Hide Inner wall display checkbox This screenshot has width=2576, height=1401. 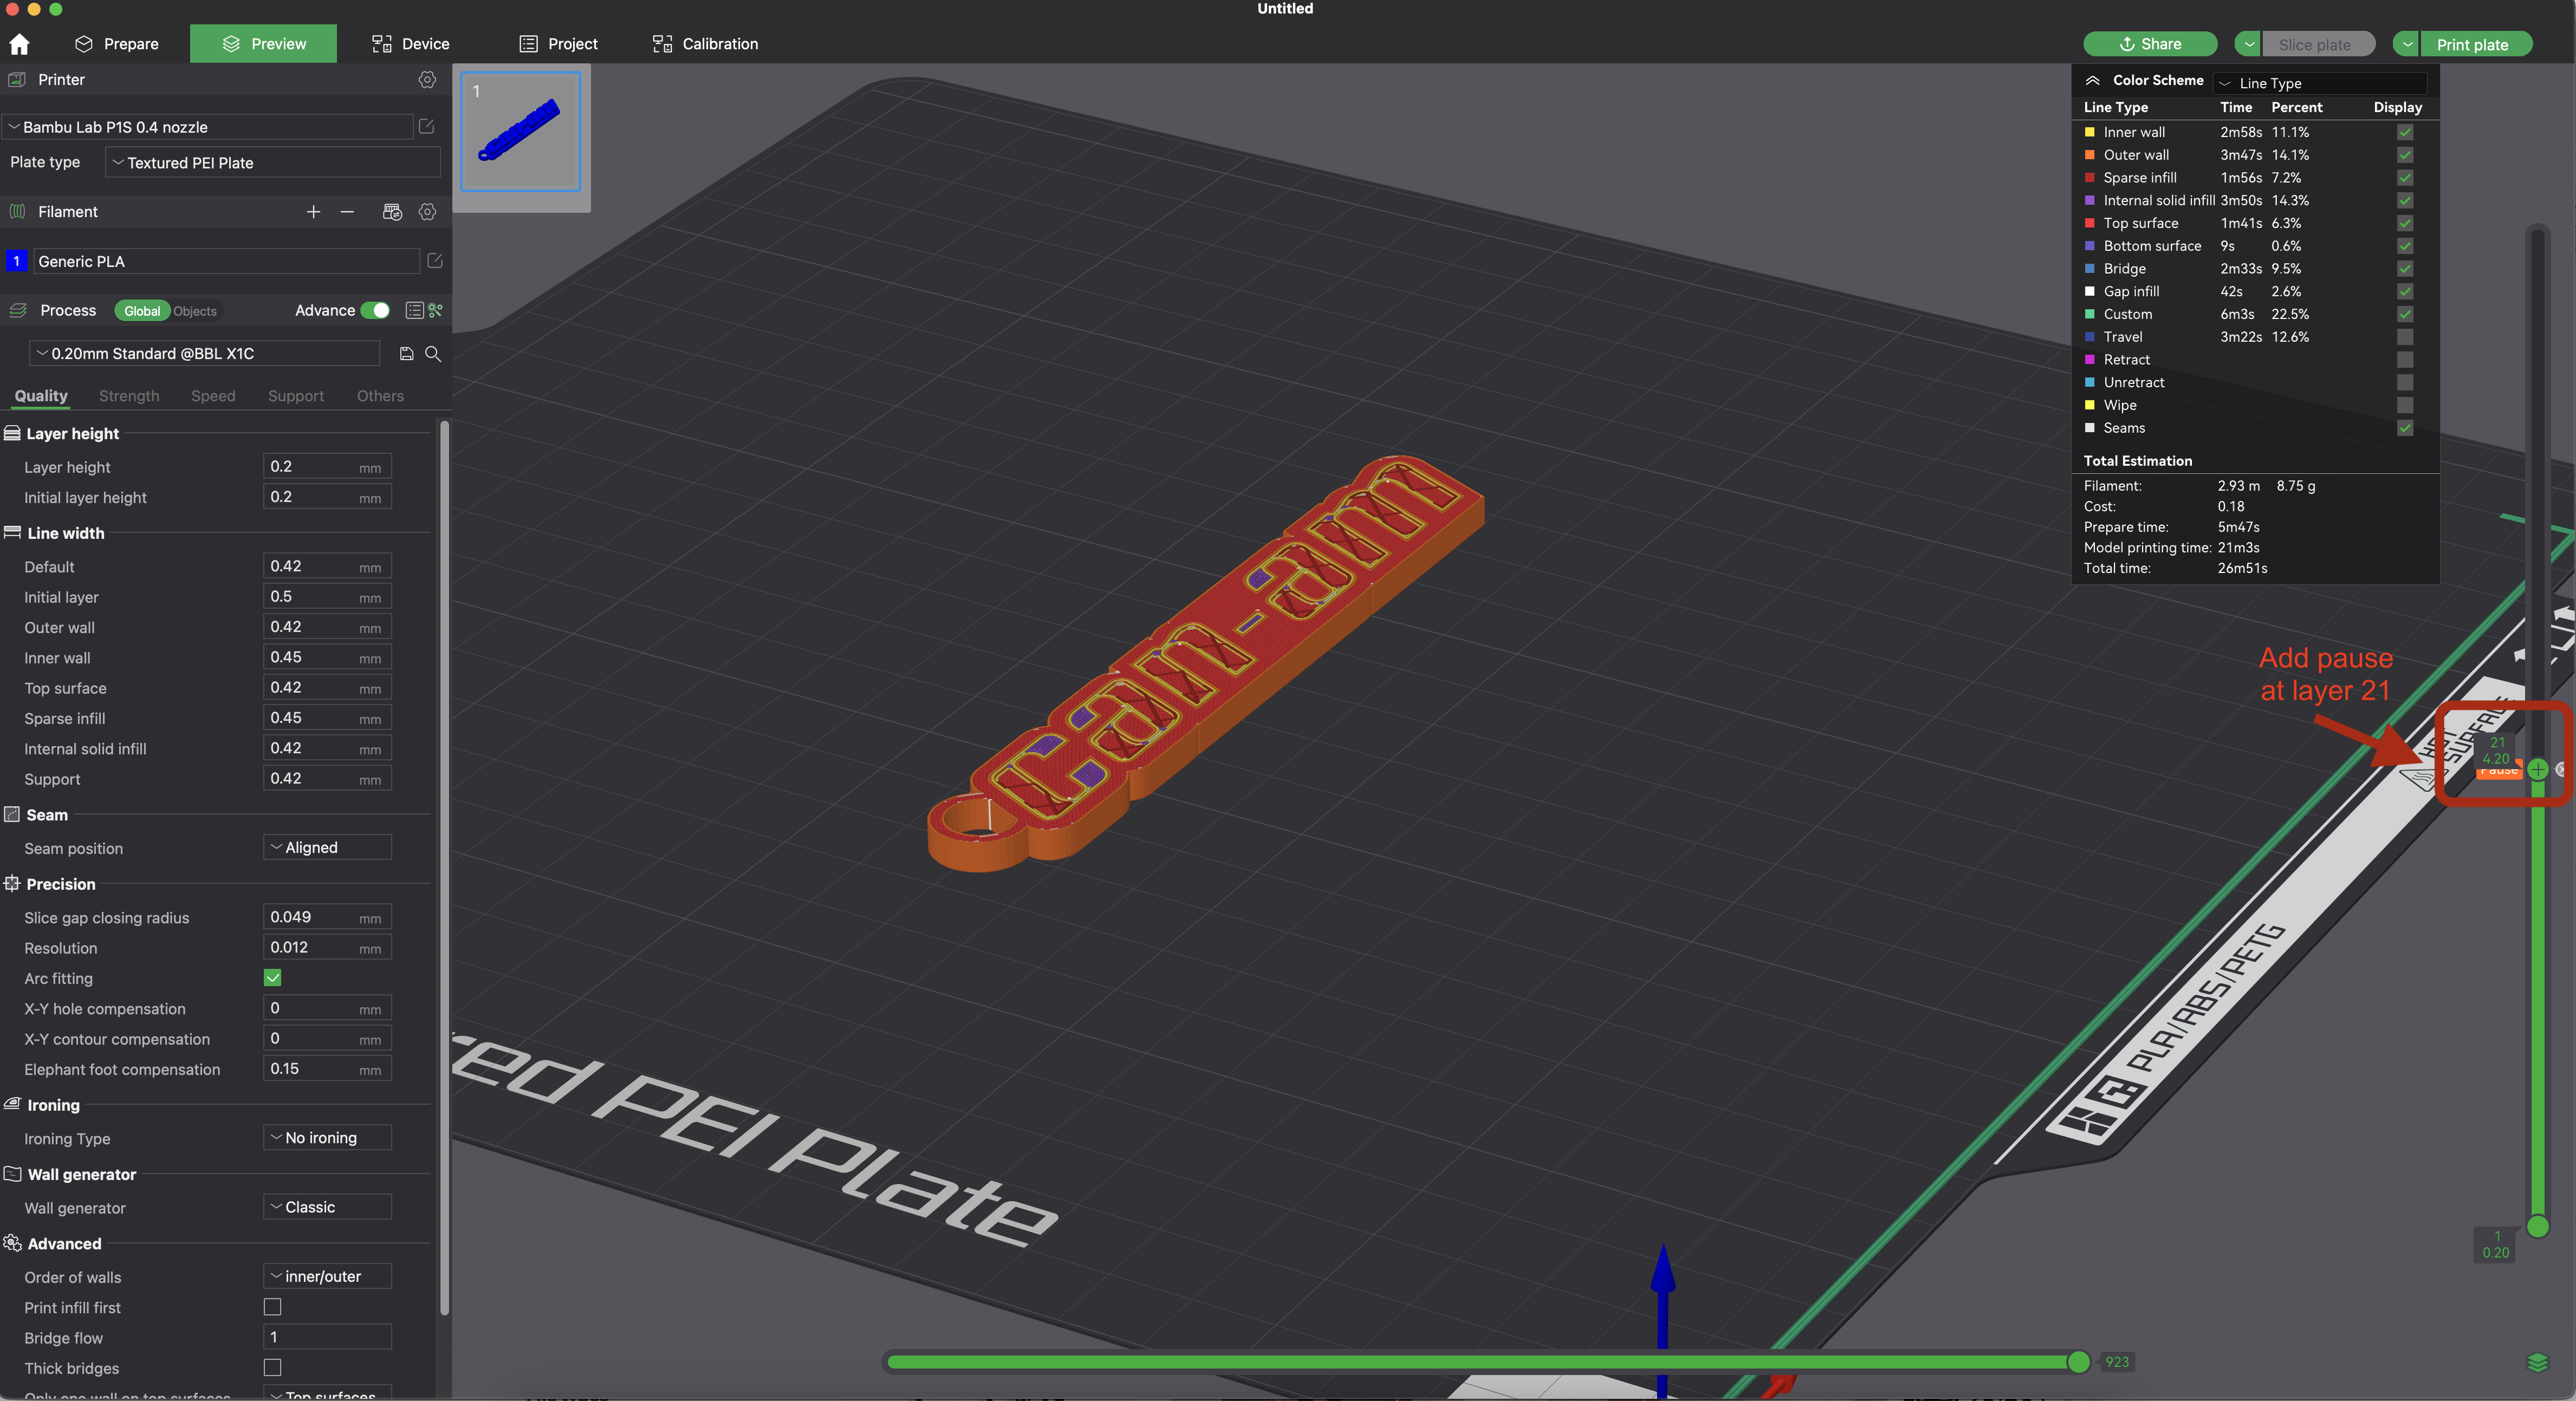2405,132
